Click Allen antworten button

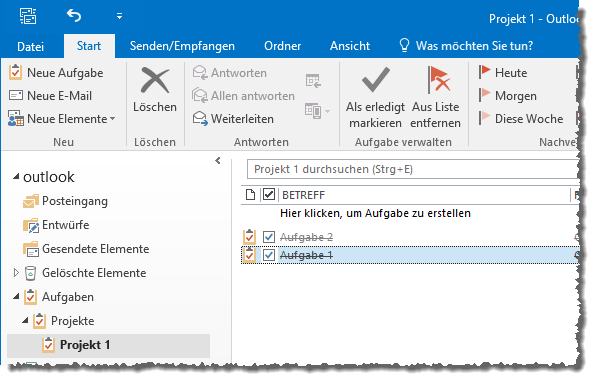(243, 96)
